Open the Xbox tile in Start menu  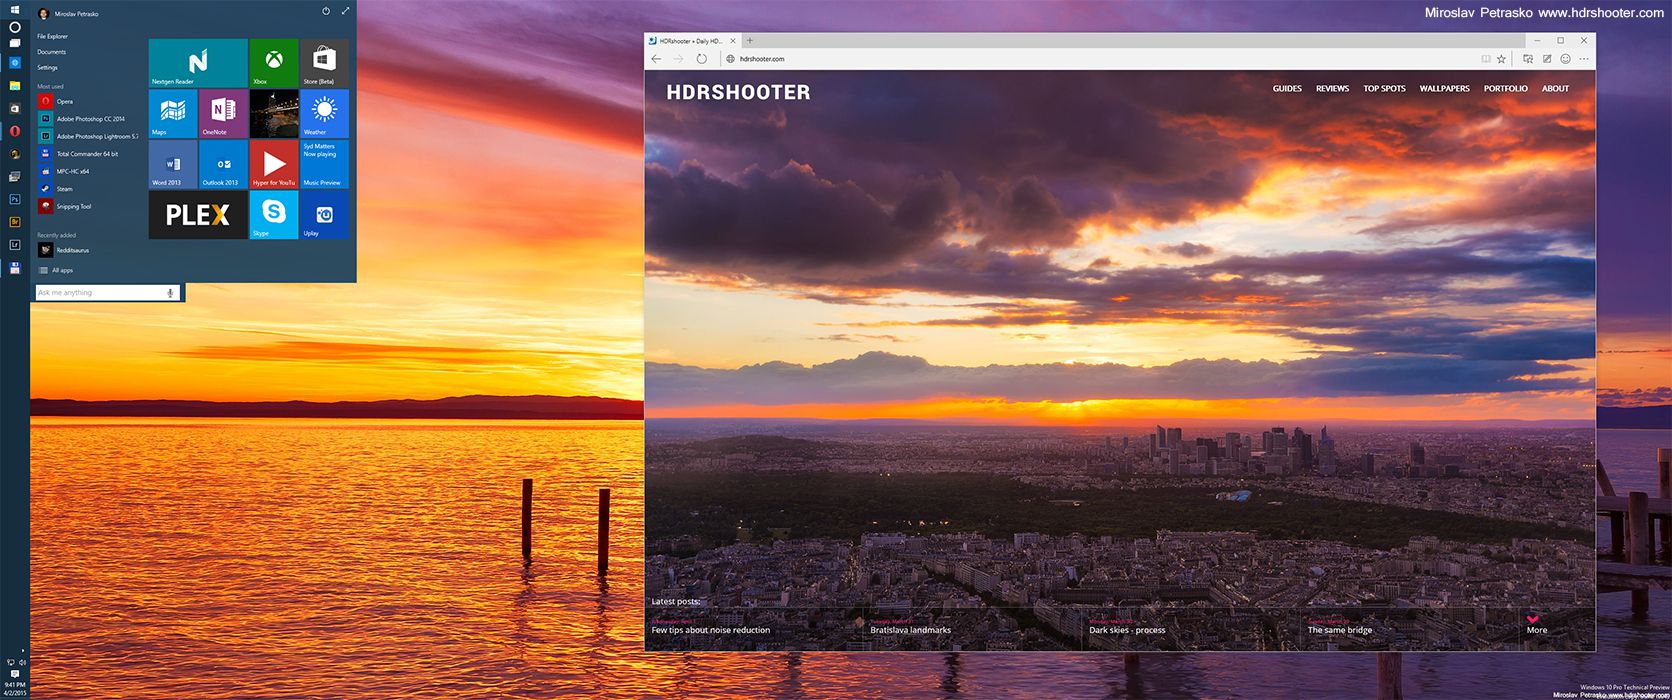[x=273, y=63]
